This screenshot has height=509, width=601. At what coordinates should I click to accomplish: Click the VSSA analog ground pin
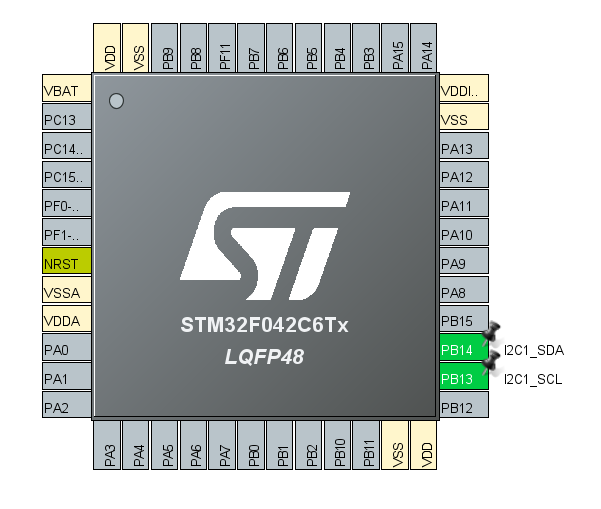pyautogui.click(x=67, y=290)
